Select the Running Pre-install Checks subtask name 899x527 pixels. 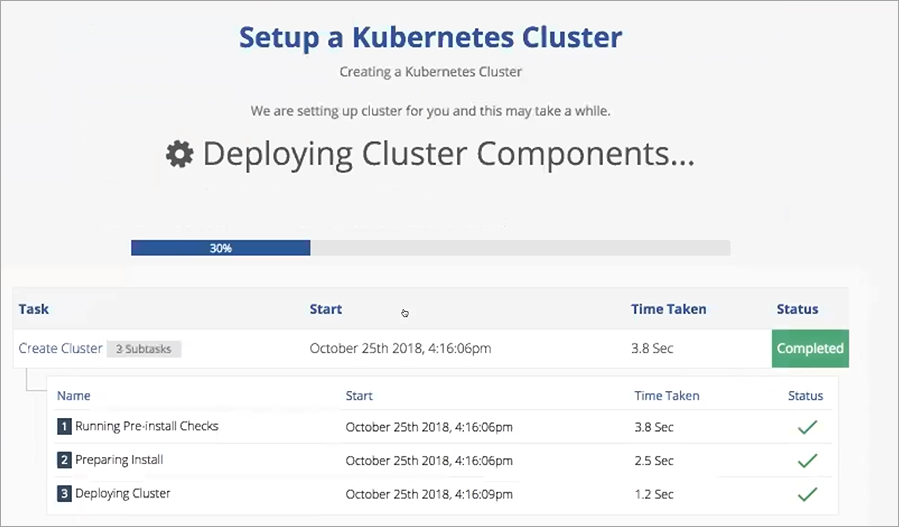coord(147,426)
